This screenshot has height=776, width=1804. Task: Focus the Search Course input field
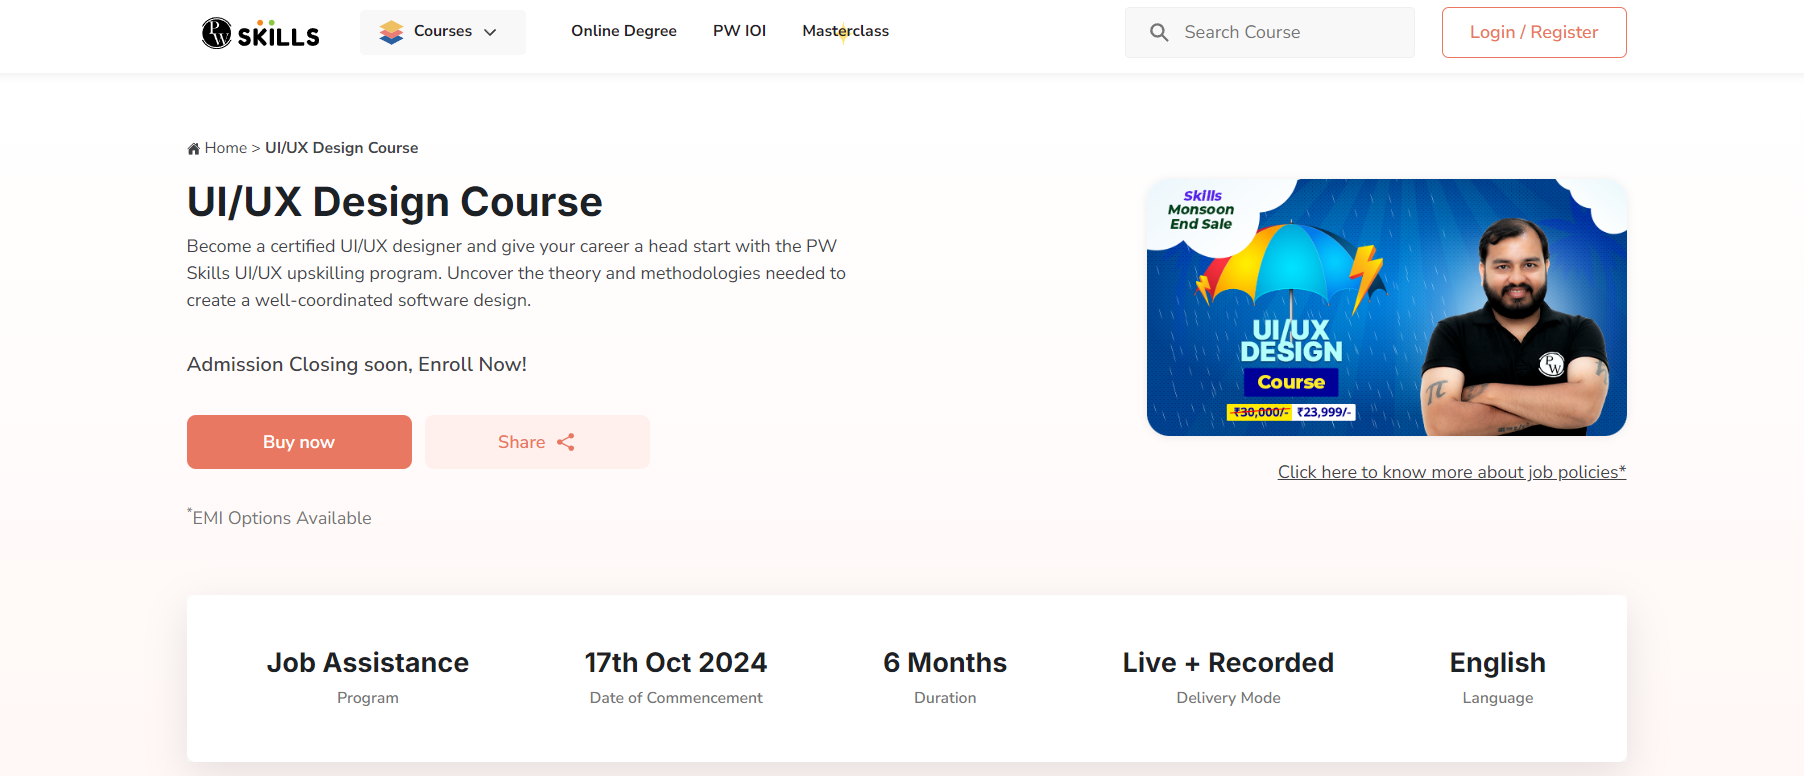click(1269, 32)
